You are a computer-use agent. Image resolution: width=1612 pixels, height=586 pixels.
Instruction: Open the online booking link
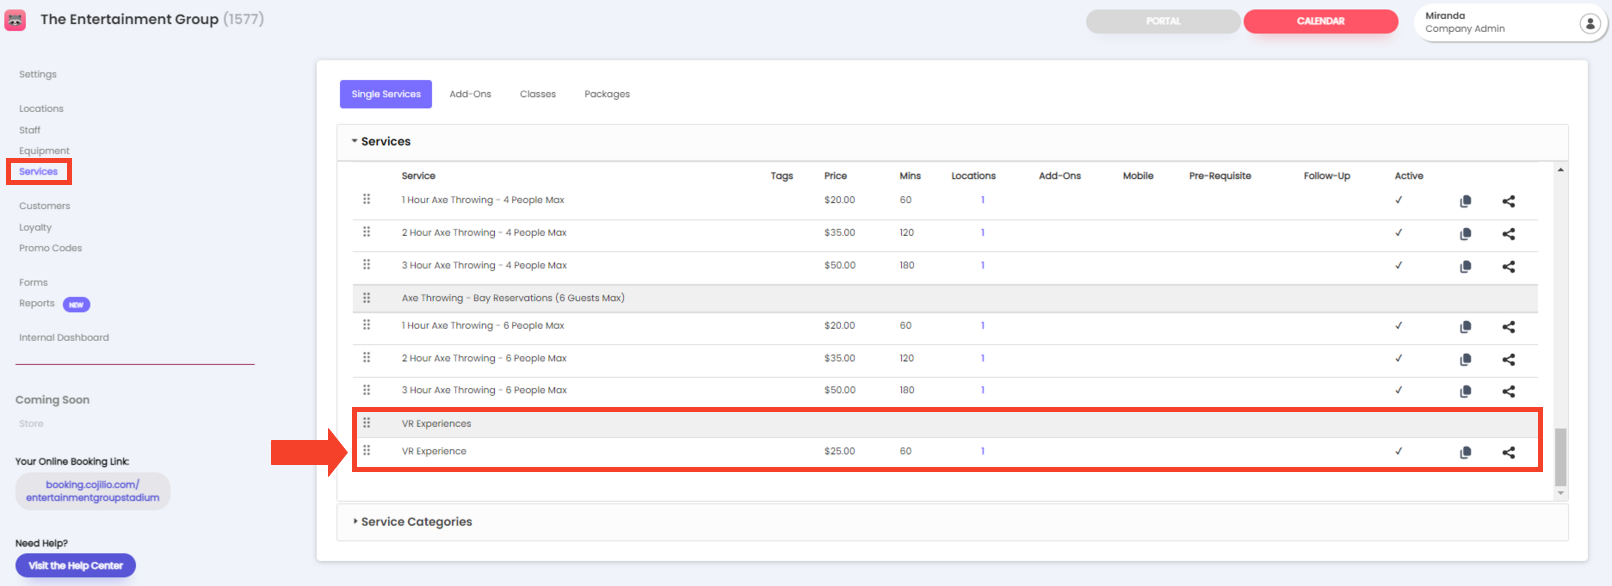coord(93,491)
